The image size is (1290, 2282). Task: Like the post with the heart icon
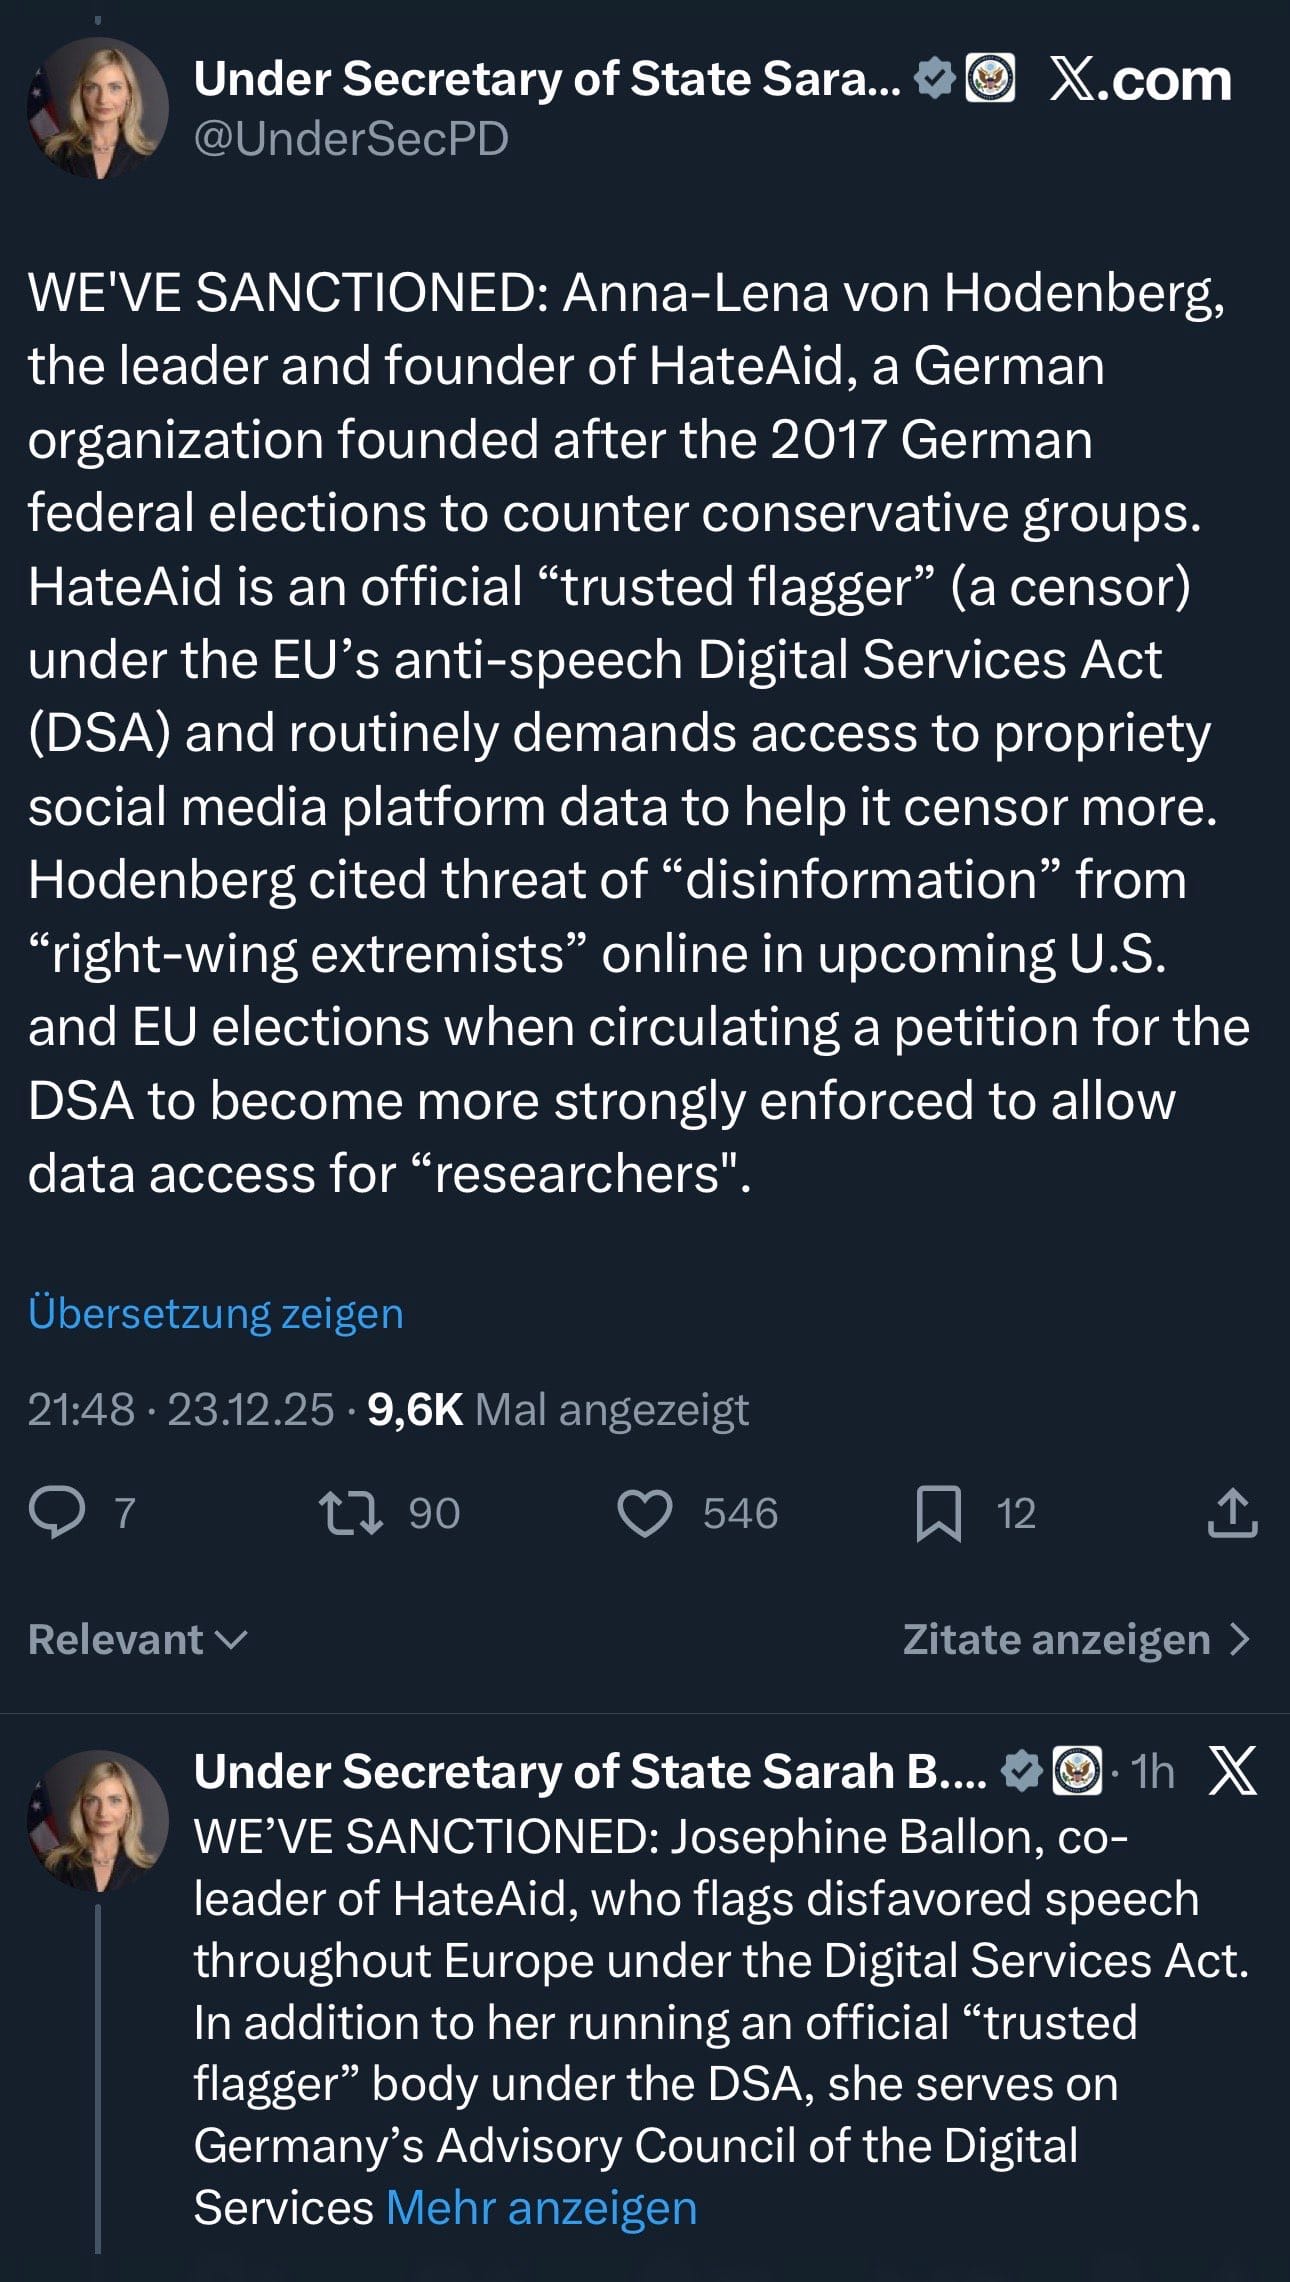coord(645,1512)
